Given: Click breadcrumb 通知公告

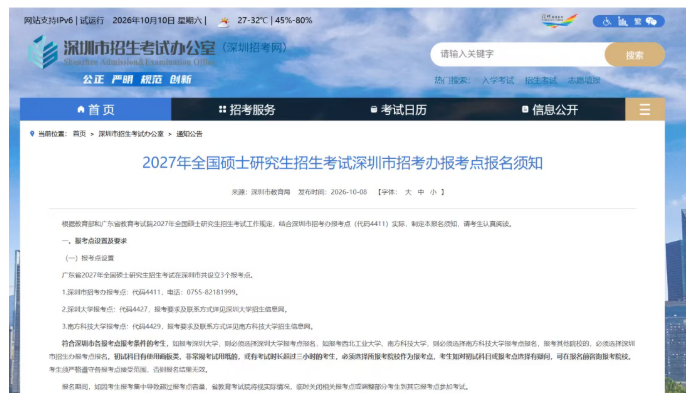Looking at the screenshot, I should click(x=189, y=134).
